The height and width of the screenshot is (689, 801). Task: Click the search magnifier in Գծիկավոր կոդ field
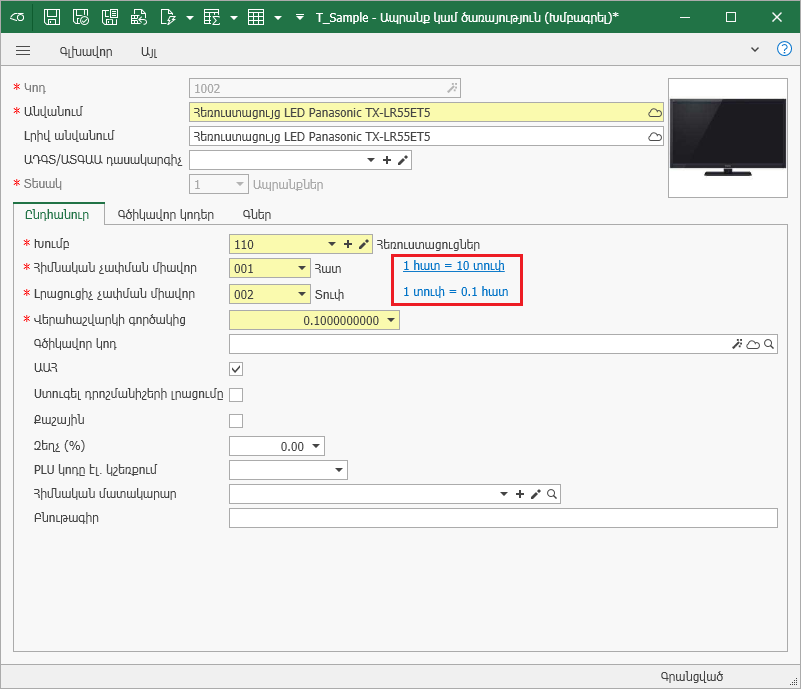[x=768, y=344]
